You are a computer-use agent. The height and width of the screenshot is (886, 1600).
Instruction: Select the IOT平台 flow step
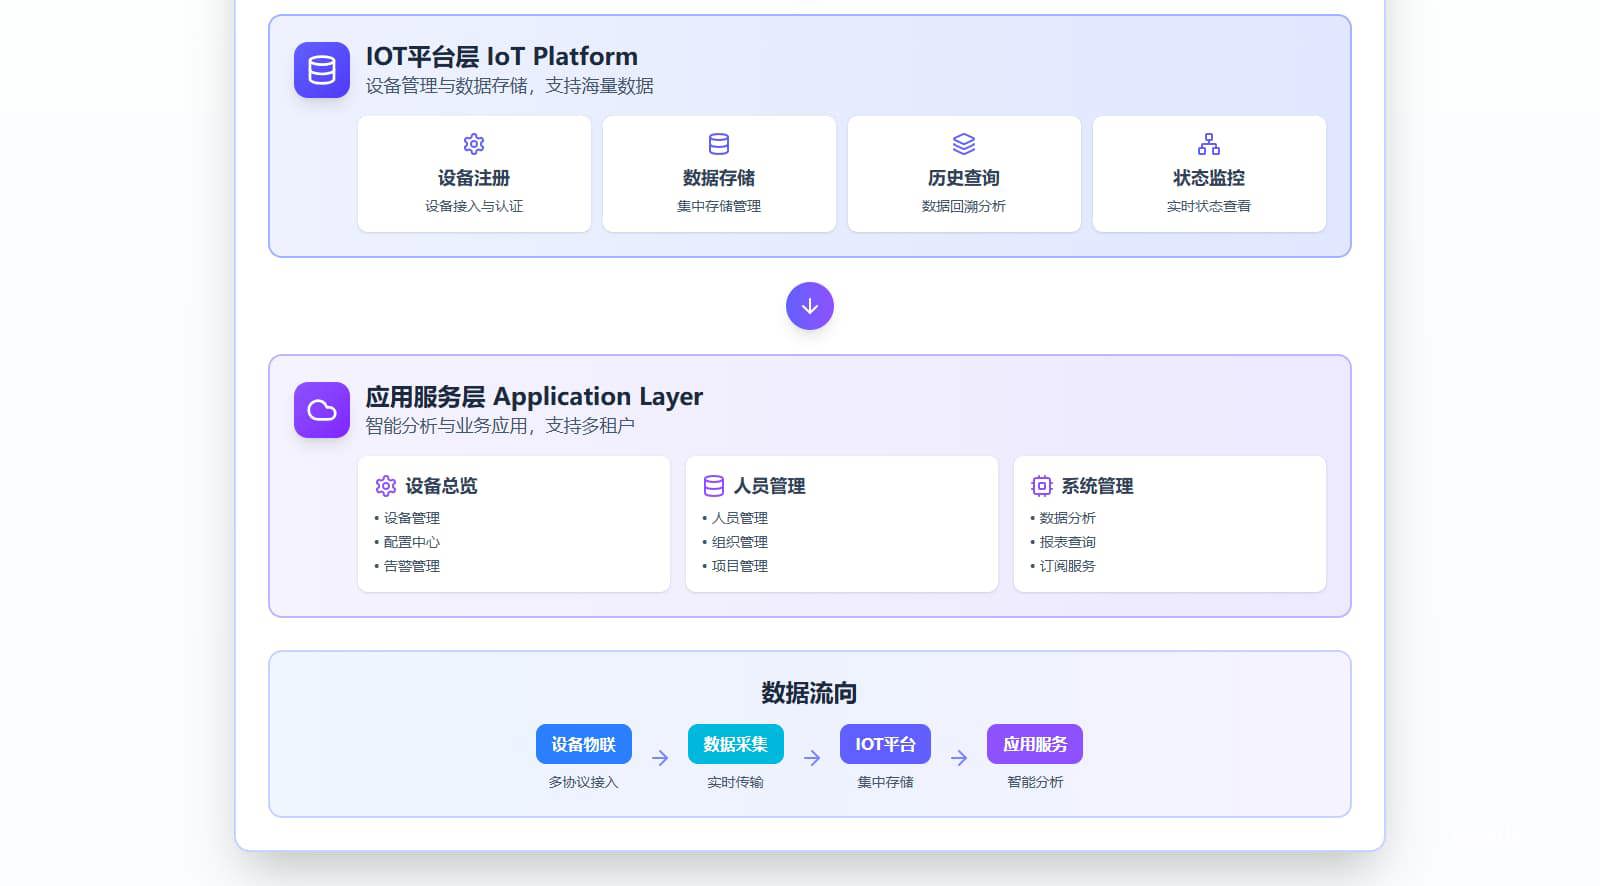pos(885,744)
